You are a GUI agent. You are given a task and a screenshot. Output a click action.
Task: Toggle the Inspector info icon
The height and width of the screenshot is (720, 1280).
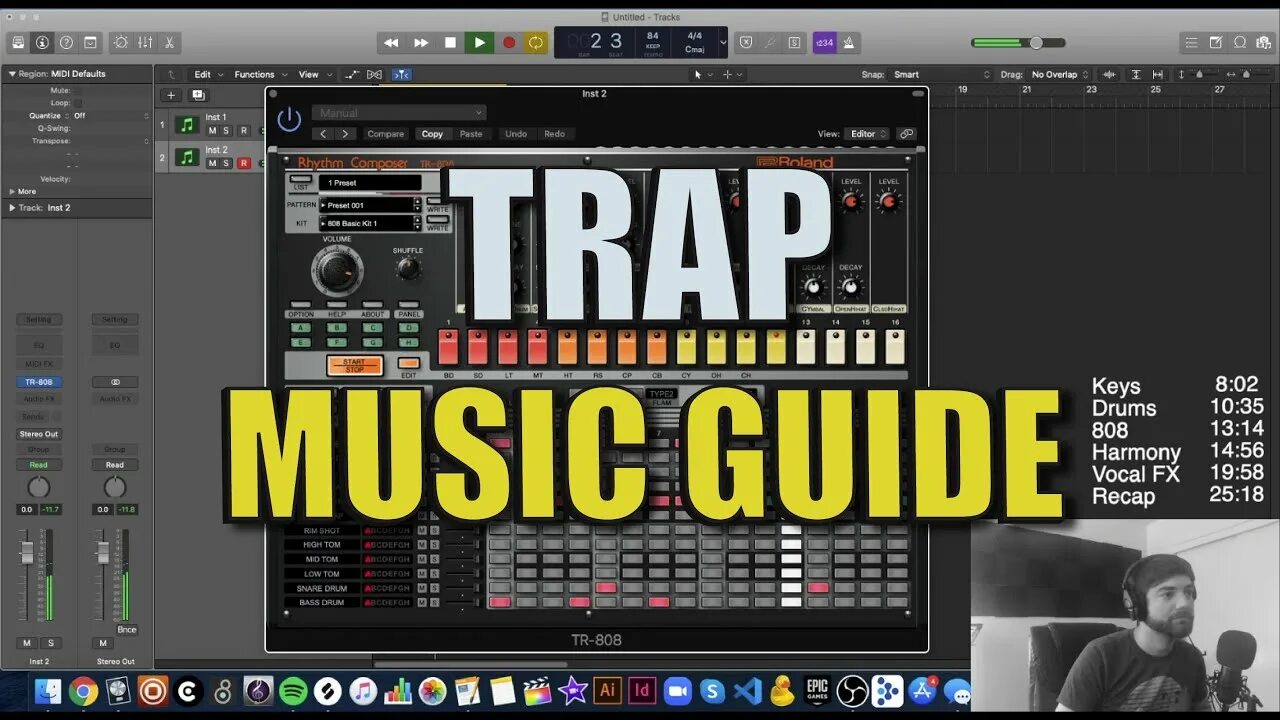(x=42, y=42)
